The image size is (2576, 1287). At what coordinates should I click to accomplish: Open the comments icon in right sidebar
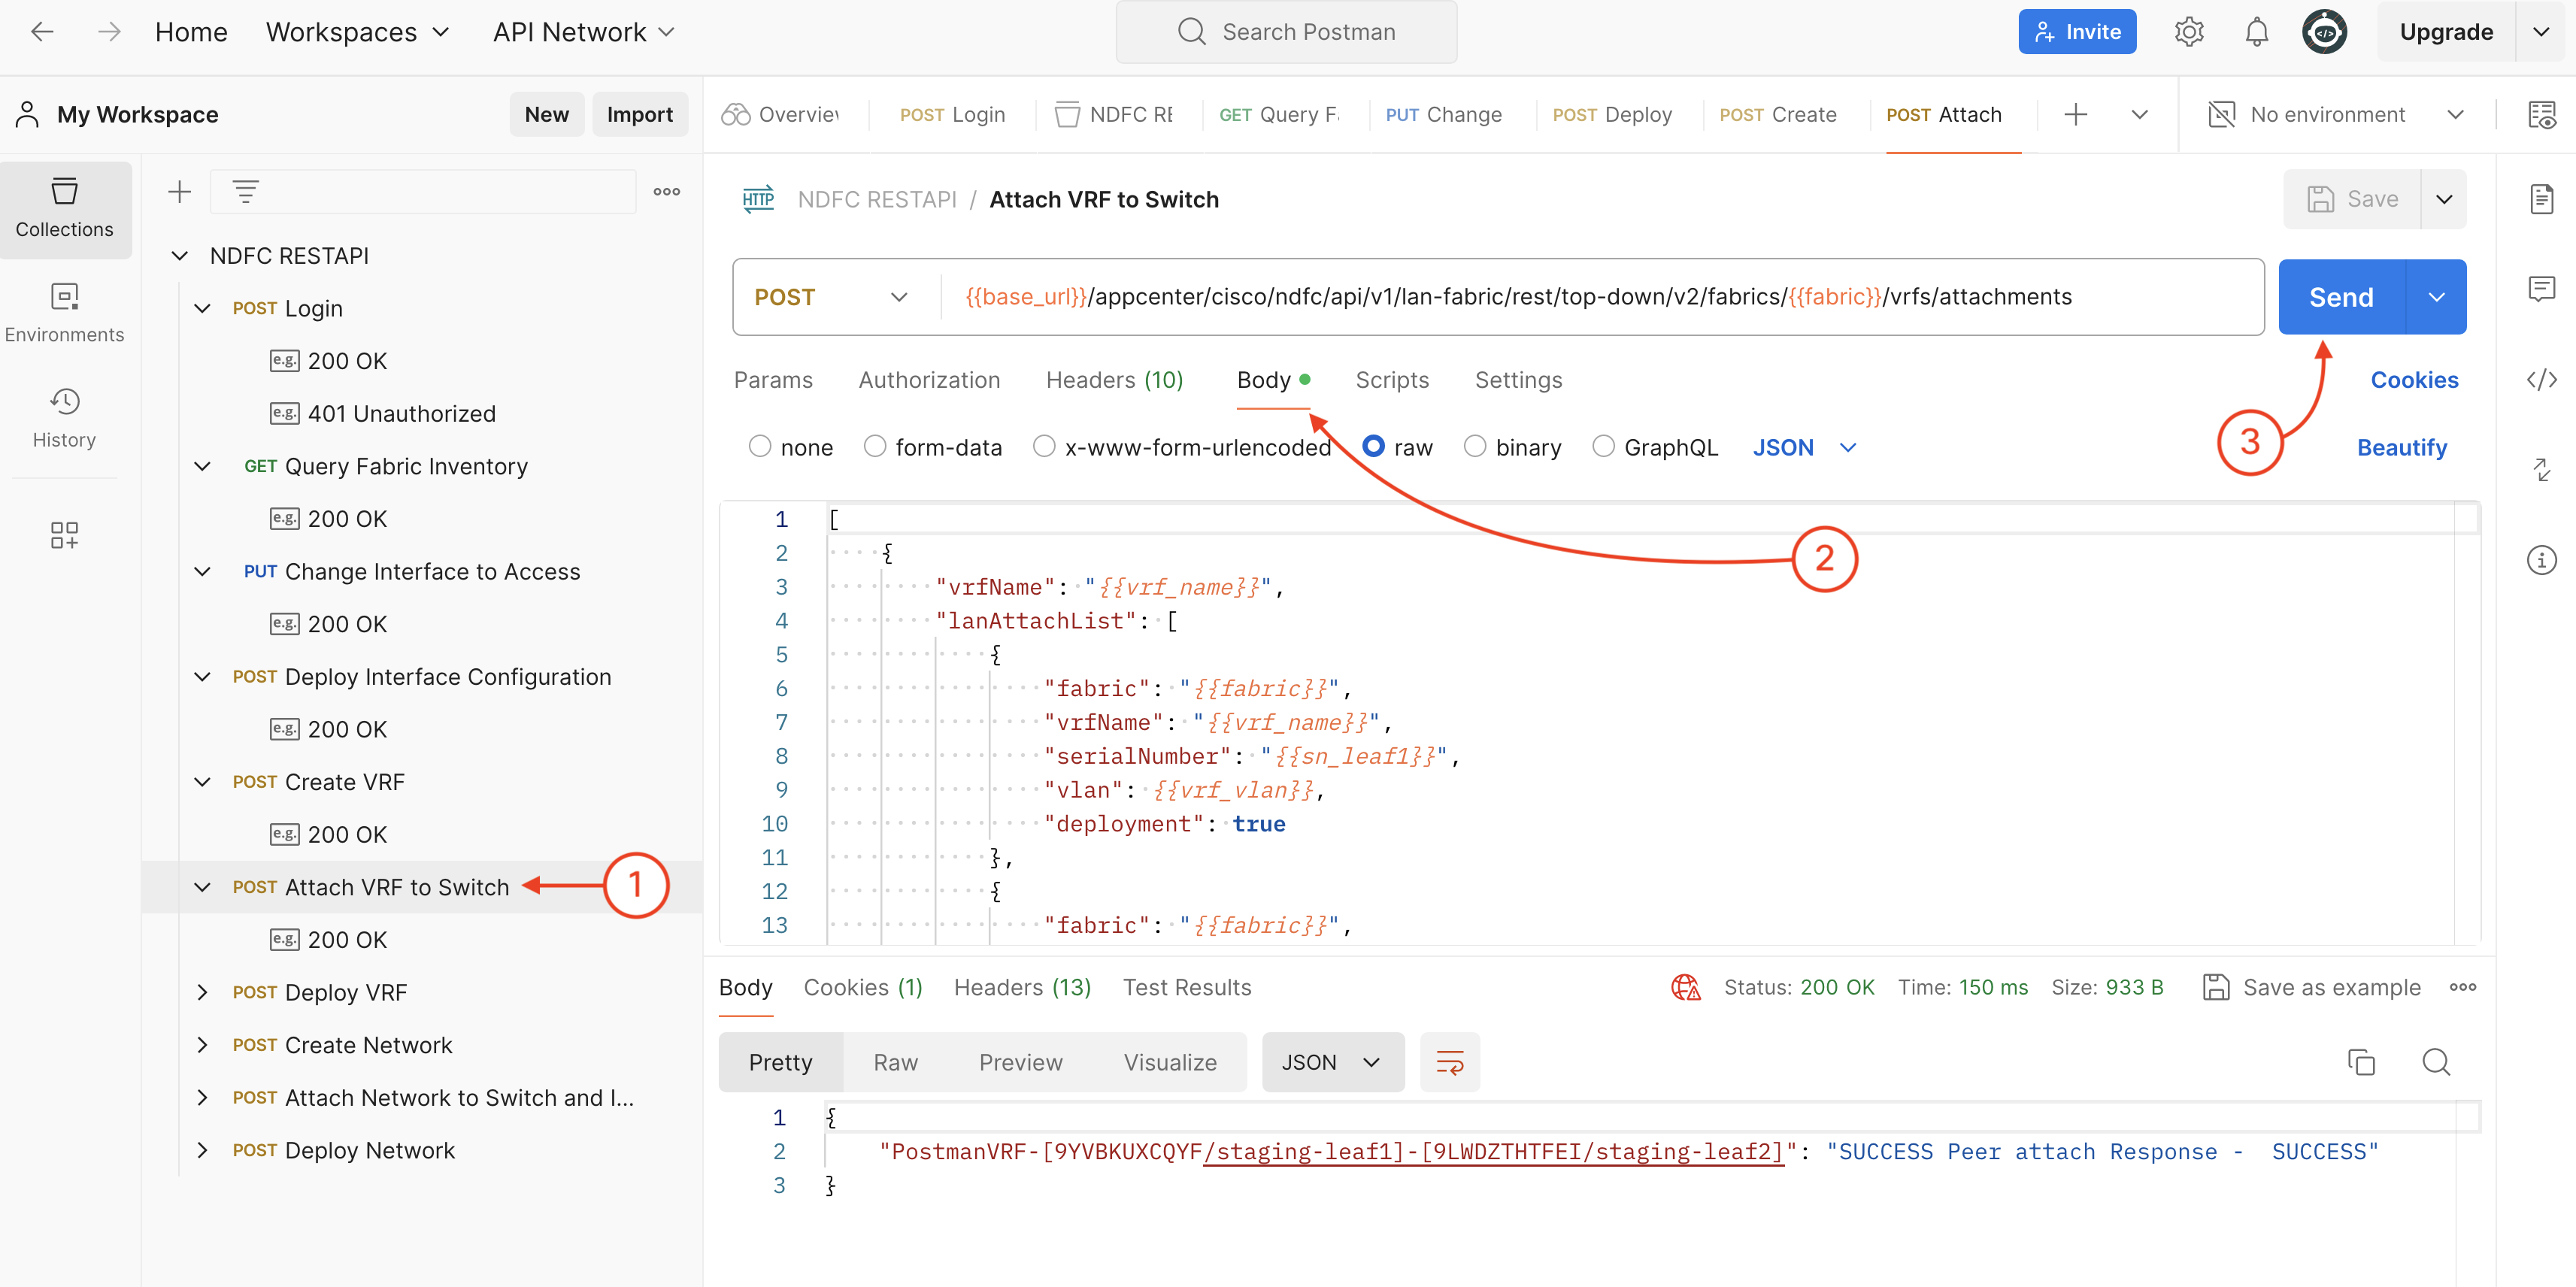click(x=2541, y=290)
